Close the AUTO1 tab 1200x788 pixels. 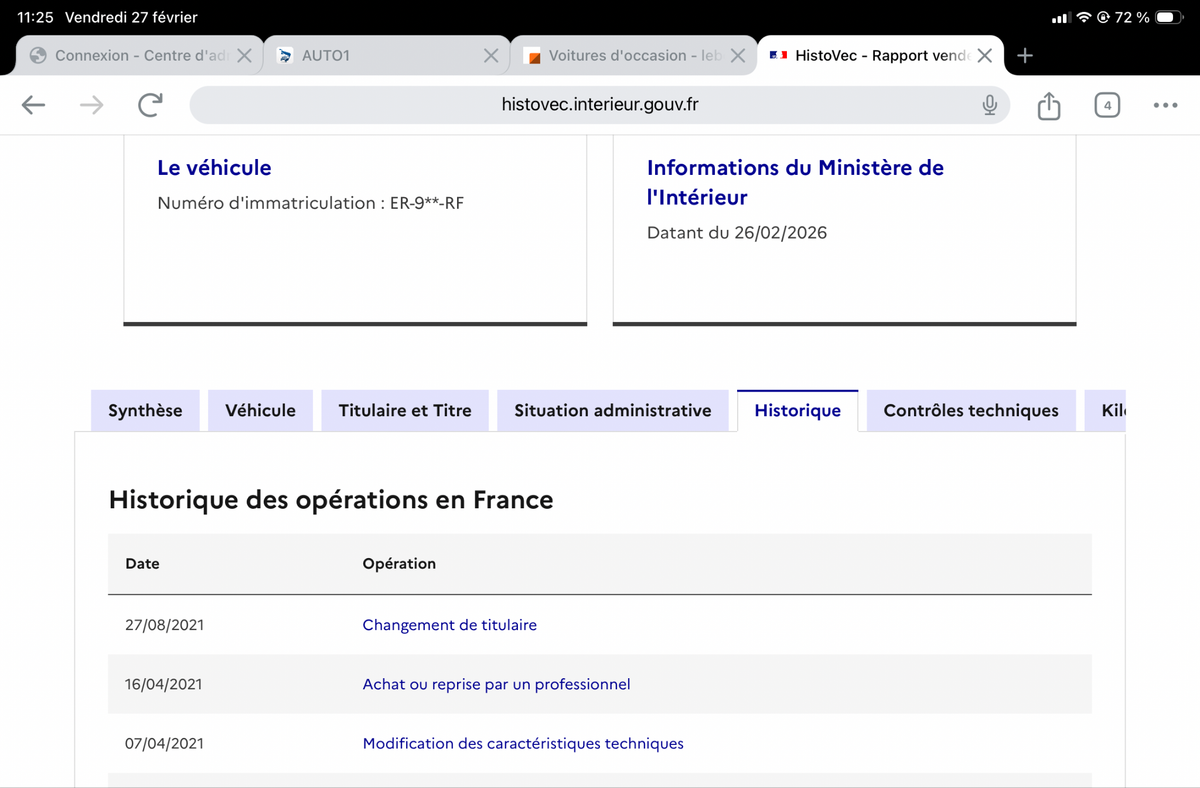(x=491, y=56)
